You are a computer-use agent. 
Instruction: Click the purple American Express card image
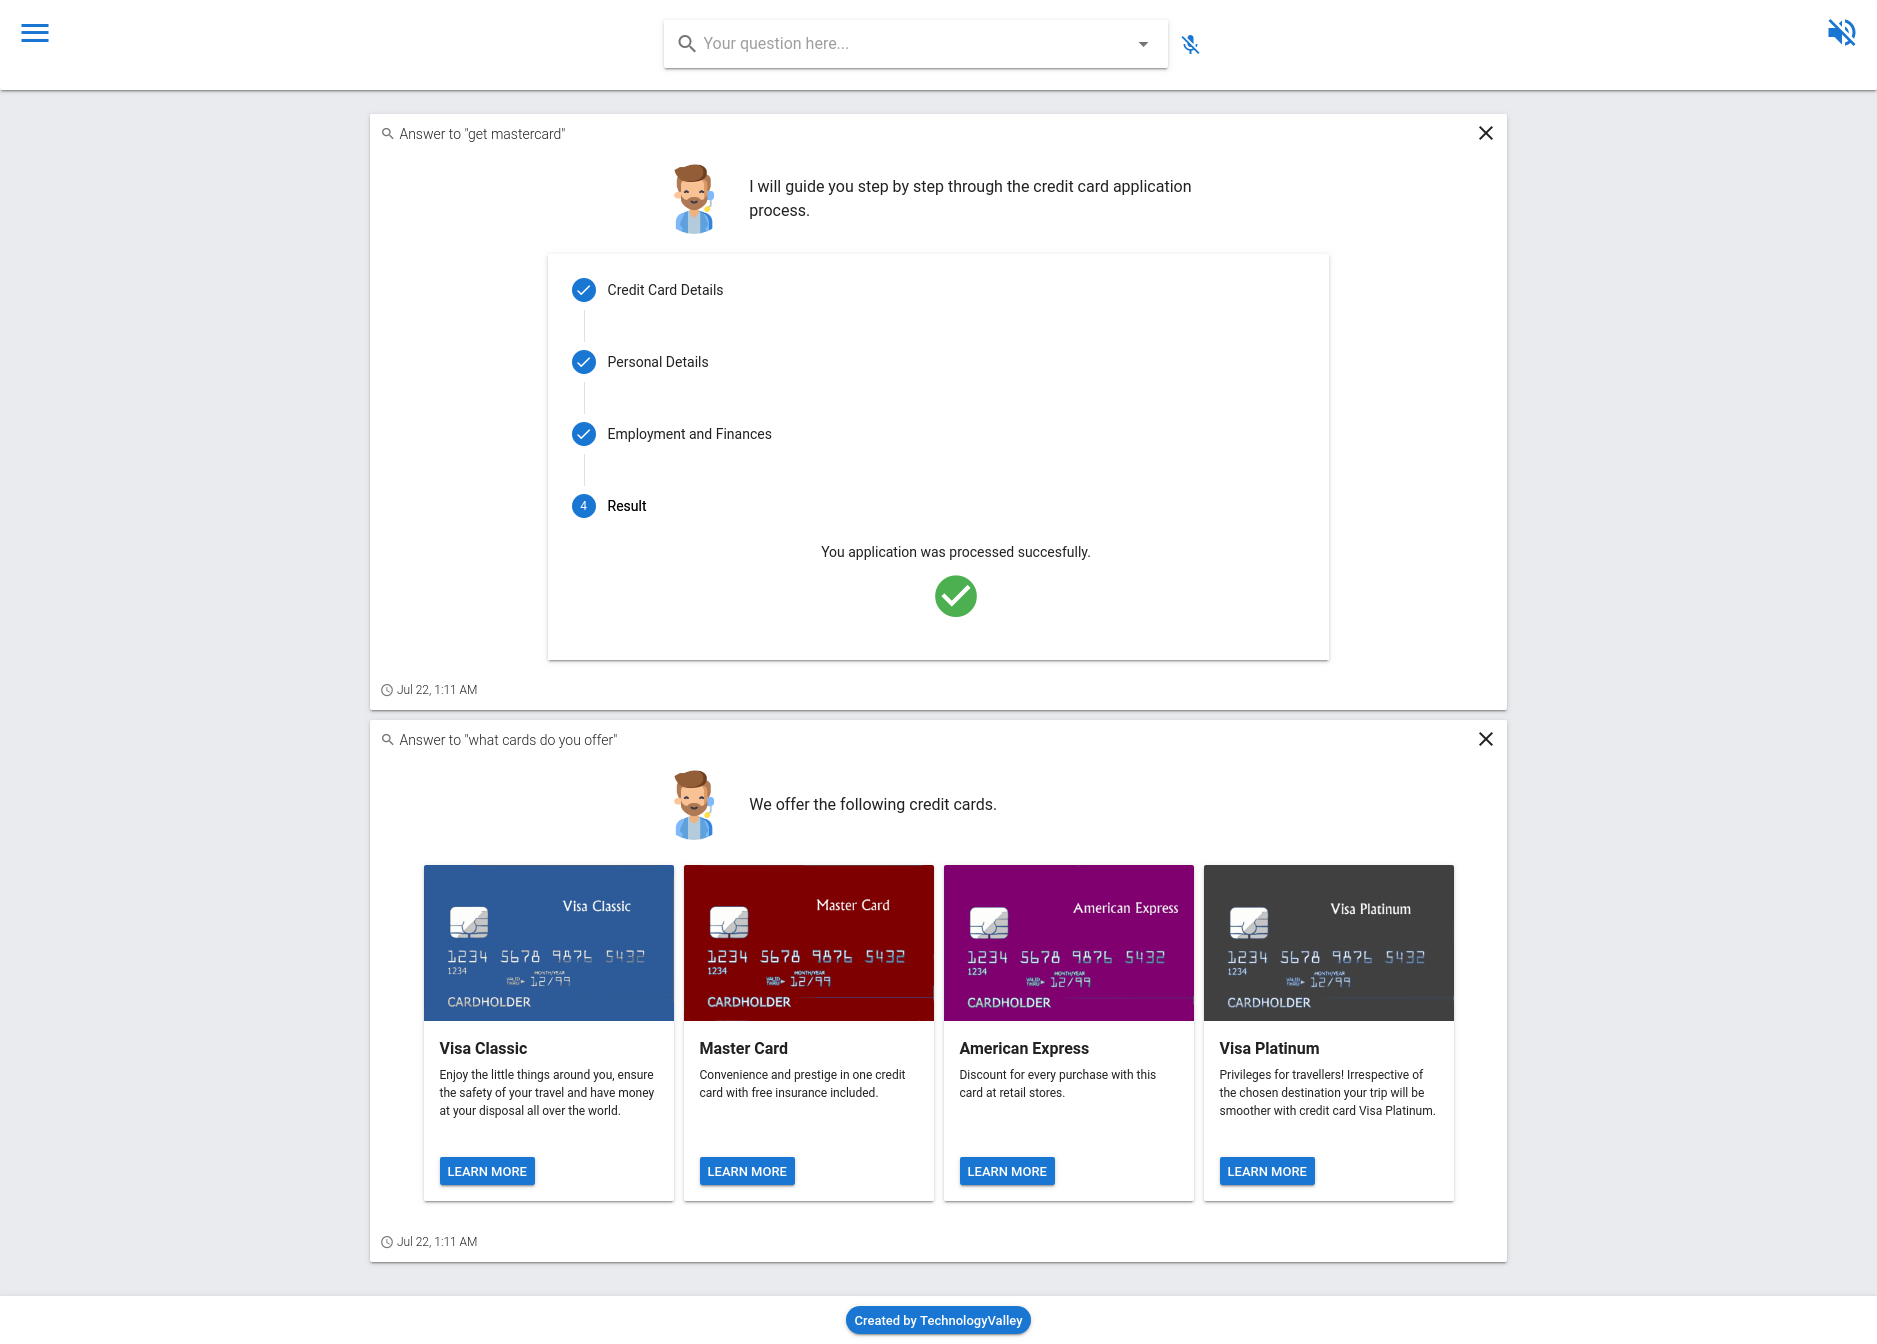coord(1069,943)
